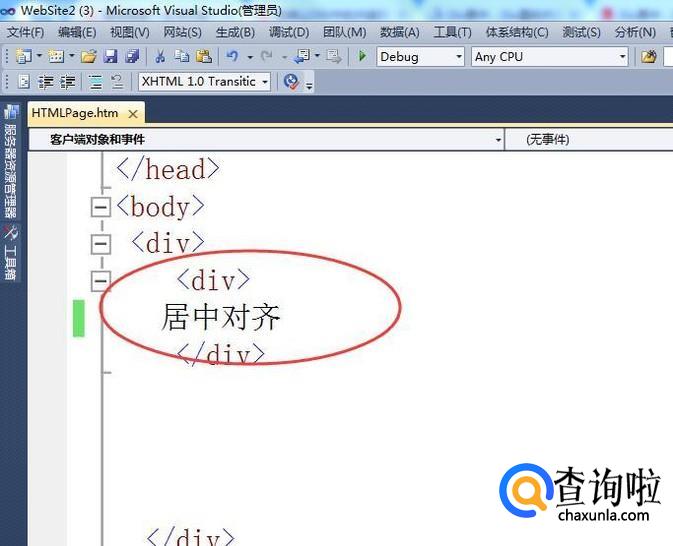
Task: Click the Copy icon in toolbar
Action: pyautogui.click(x=181, y=57)
